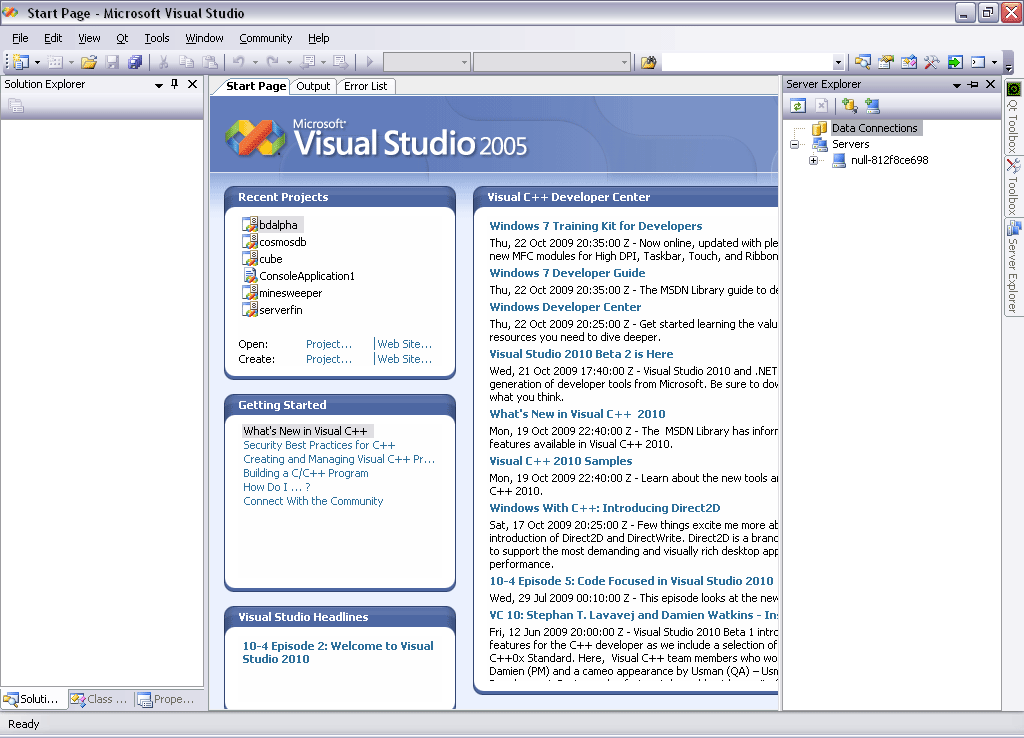Click Connect to Server icon in Server Explorer

coord(872,106)
